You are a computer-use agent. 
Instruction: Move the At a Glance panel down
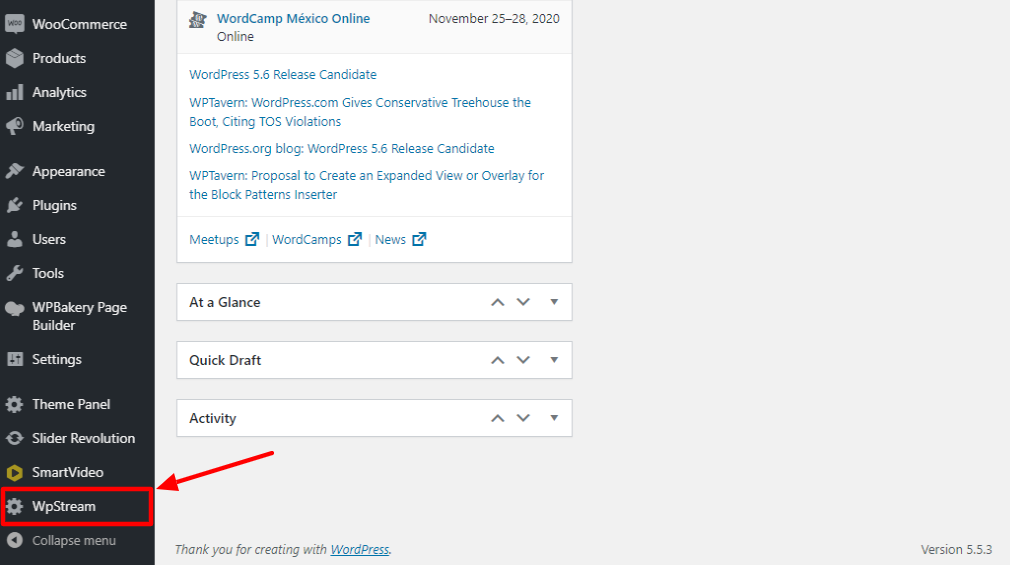pyautogui.click(x=522, y=302)
